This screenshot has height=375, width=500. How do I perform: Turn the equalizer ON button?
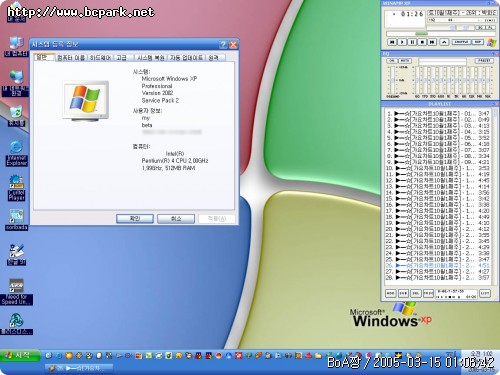click(x=392, y=61)
